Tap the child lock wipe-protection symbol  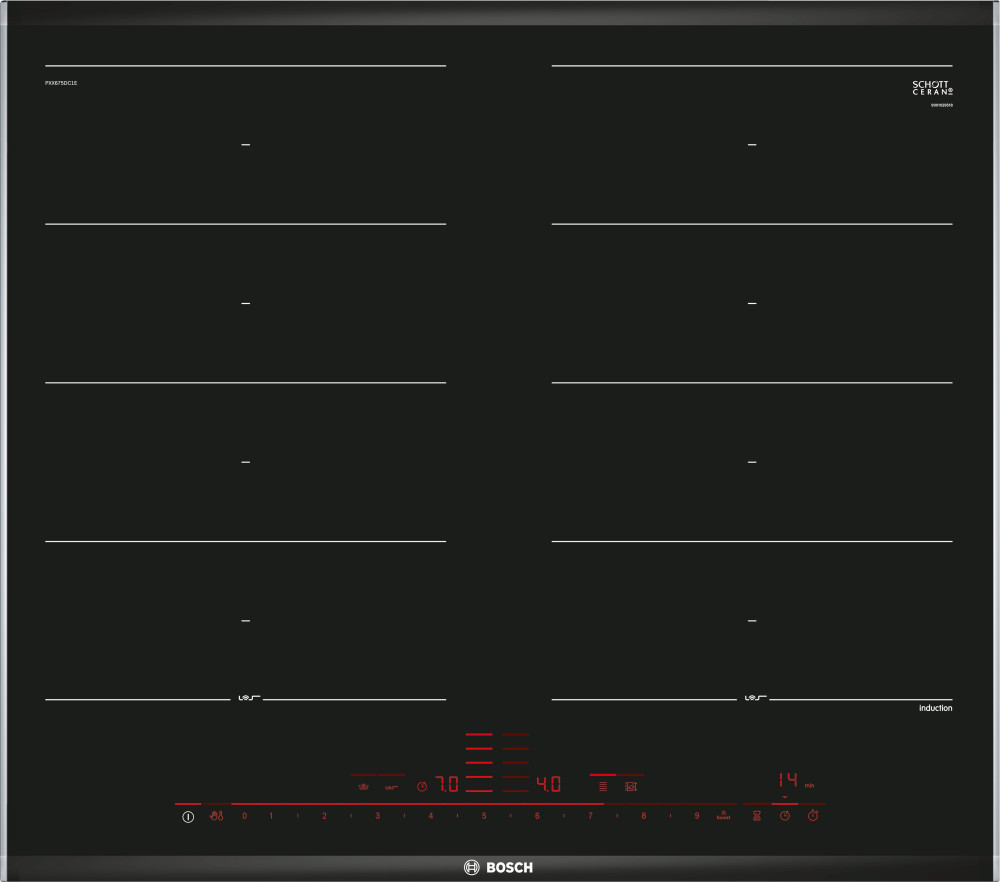pyautogui.click(x=216, y=817)
